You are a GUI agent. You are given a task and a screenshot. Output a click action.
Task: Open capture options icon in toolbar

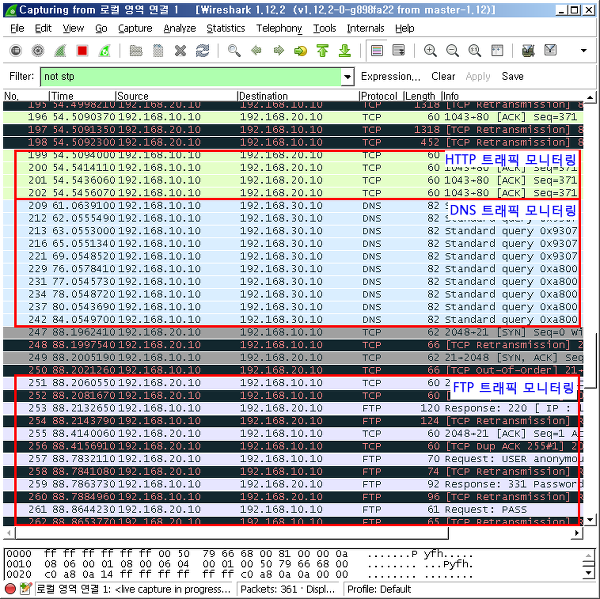click(x=38, y=51)
